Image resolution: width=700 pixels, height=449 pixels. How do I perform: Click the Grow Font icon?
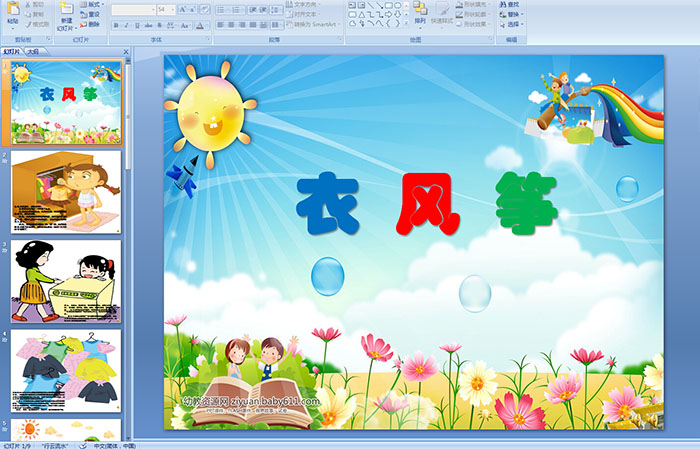coord(183,10)
